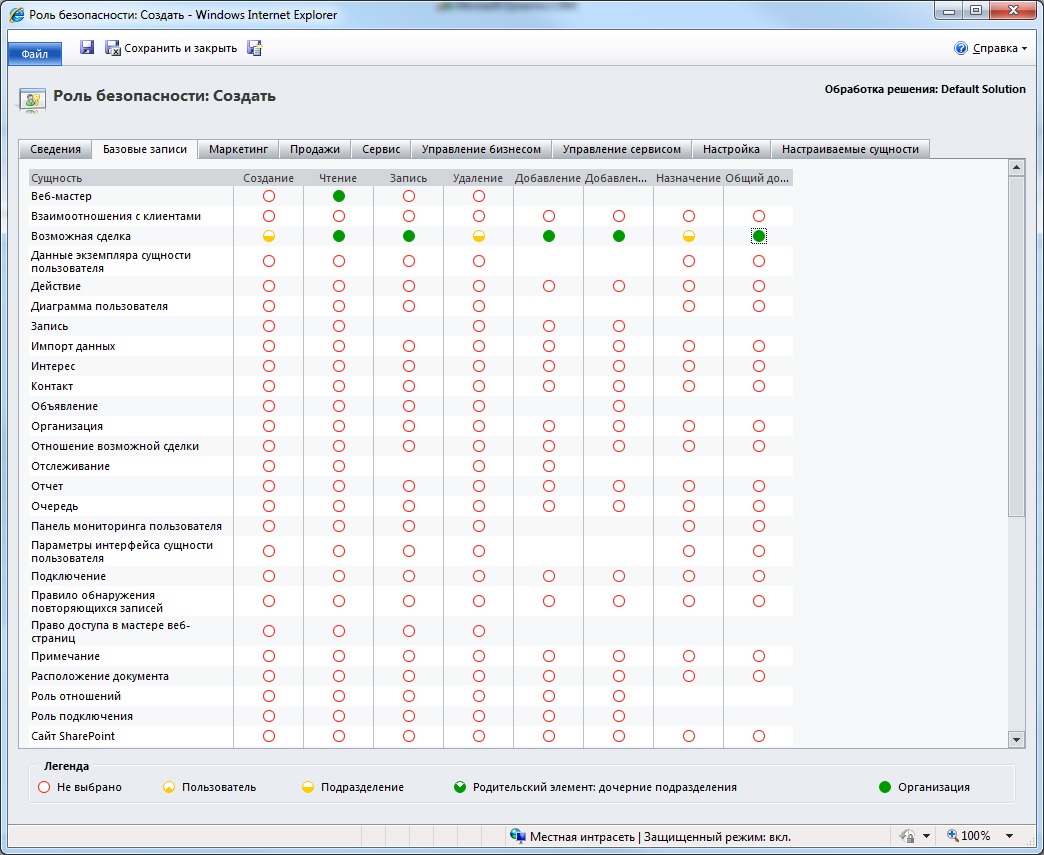Click the zoom magnifier icon in status bar
This screenshot has height=855, width=1044.
953,835
